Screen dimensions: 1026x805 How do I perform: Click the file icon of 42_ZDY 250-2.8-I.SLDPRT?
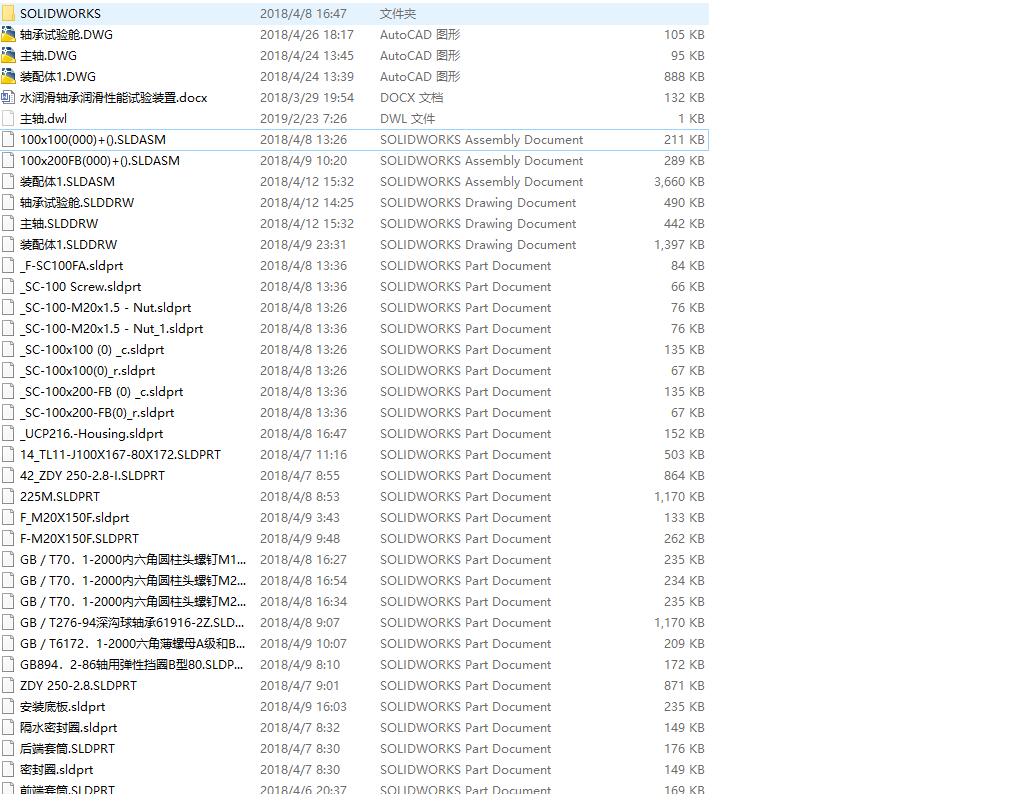[8, 475]
